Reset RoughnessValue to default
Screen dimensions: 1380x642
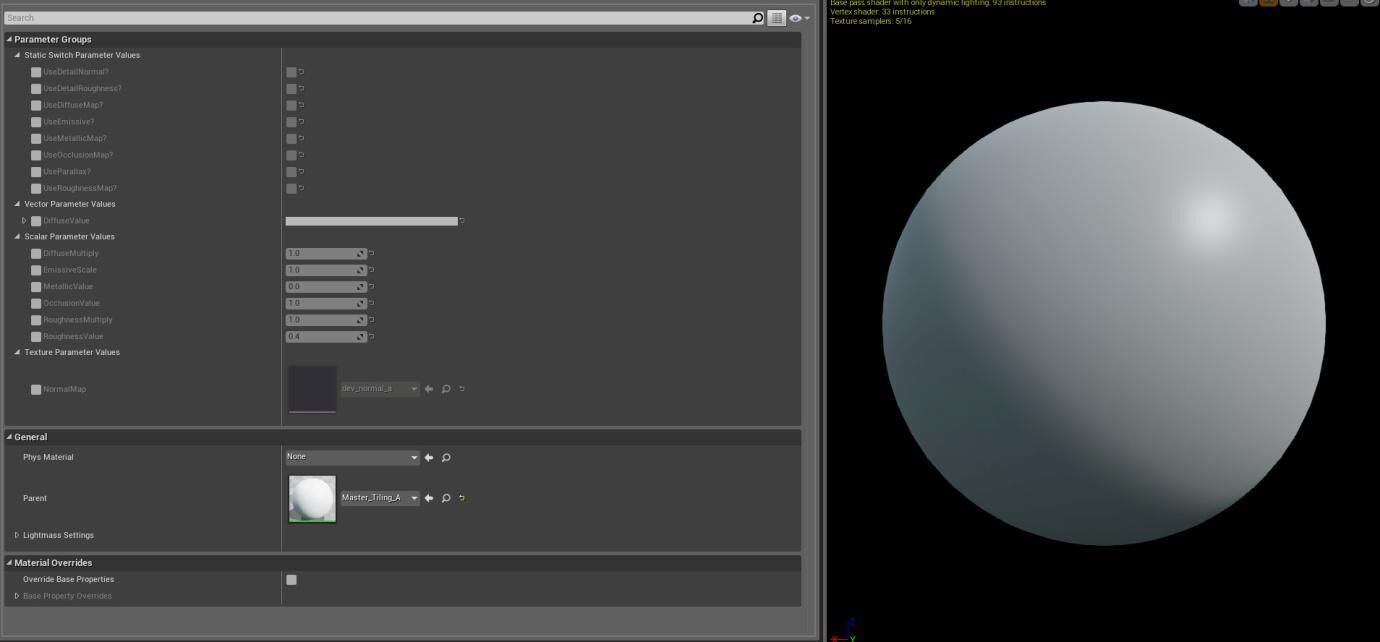point(371,336)
